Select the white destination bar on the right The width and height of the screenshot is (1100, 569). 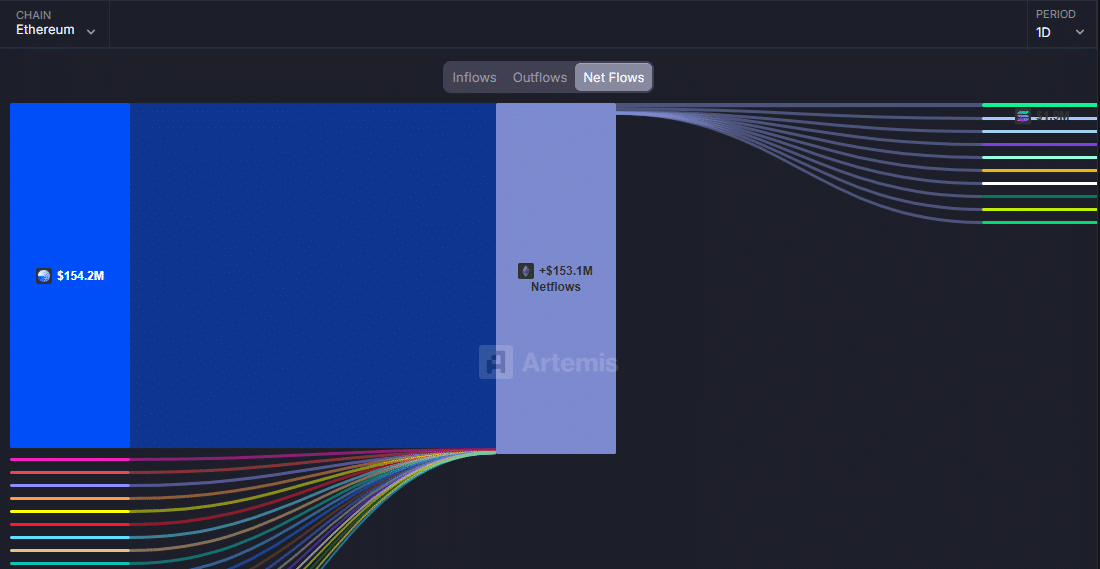tap(1039, 183)
